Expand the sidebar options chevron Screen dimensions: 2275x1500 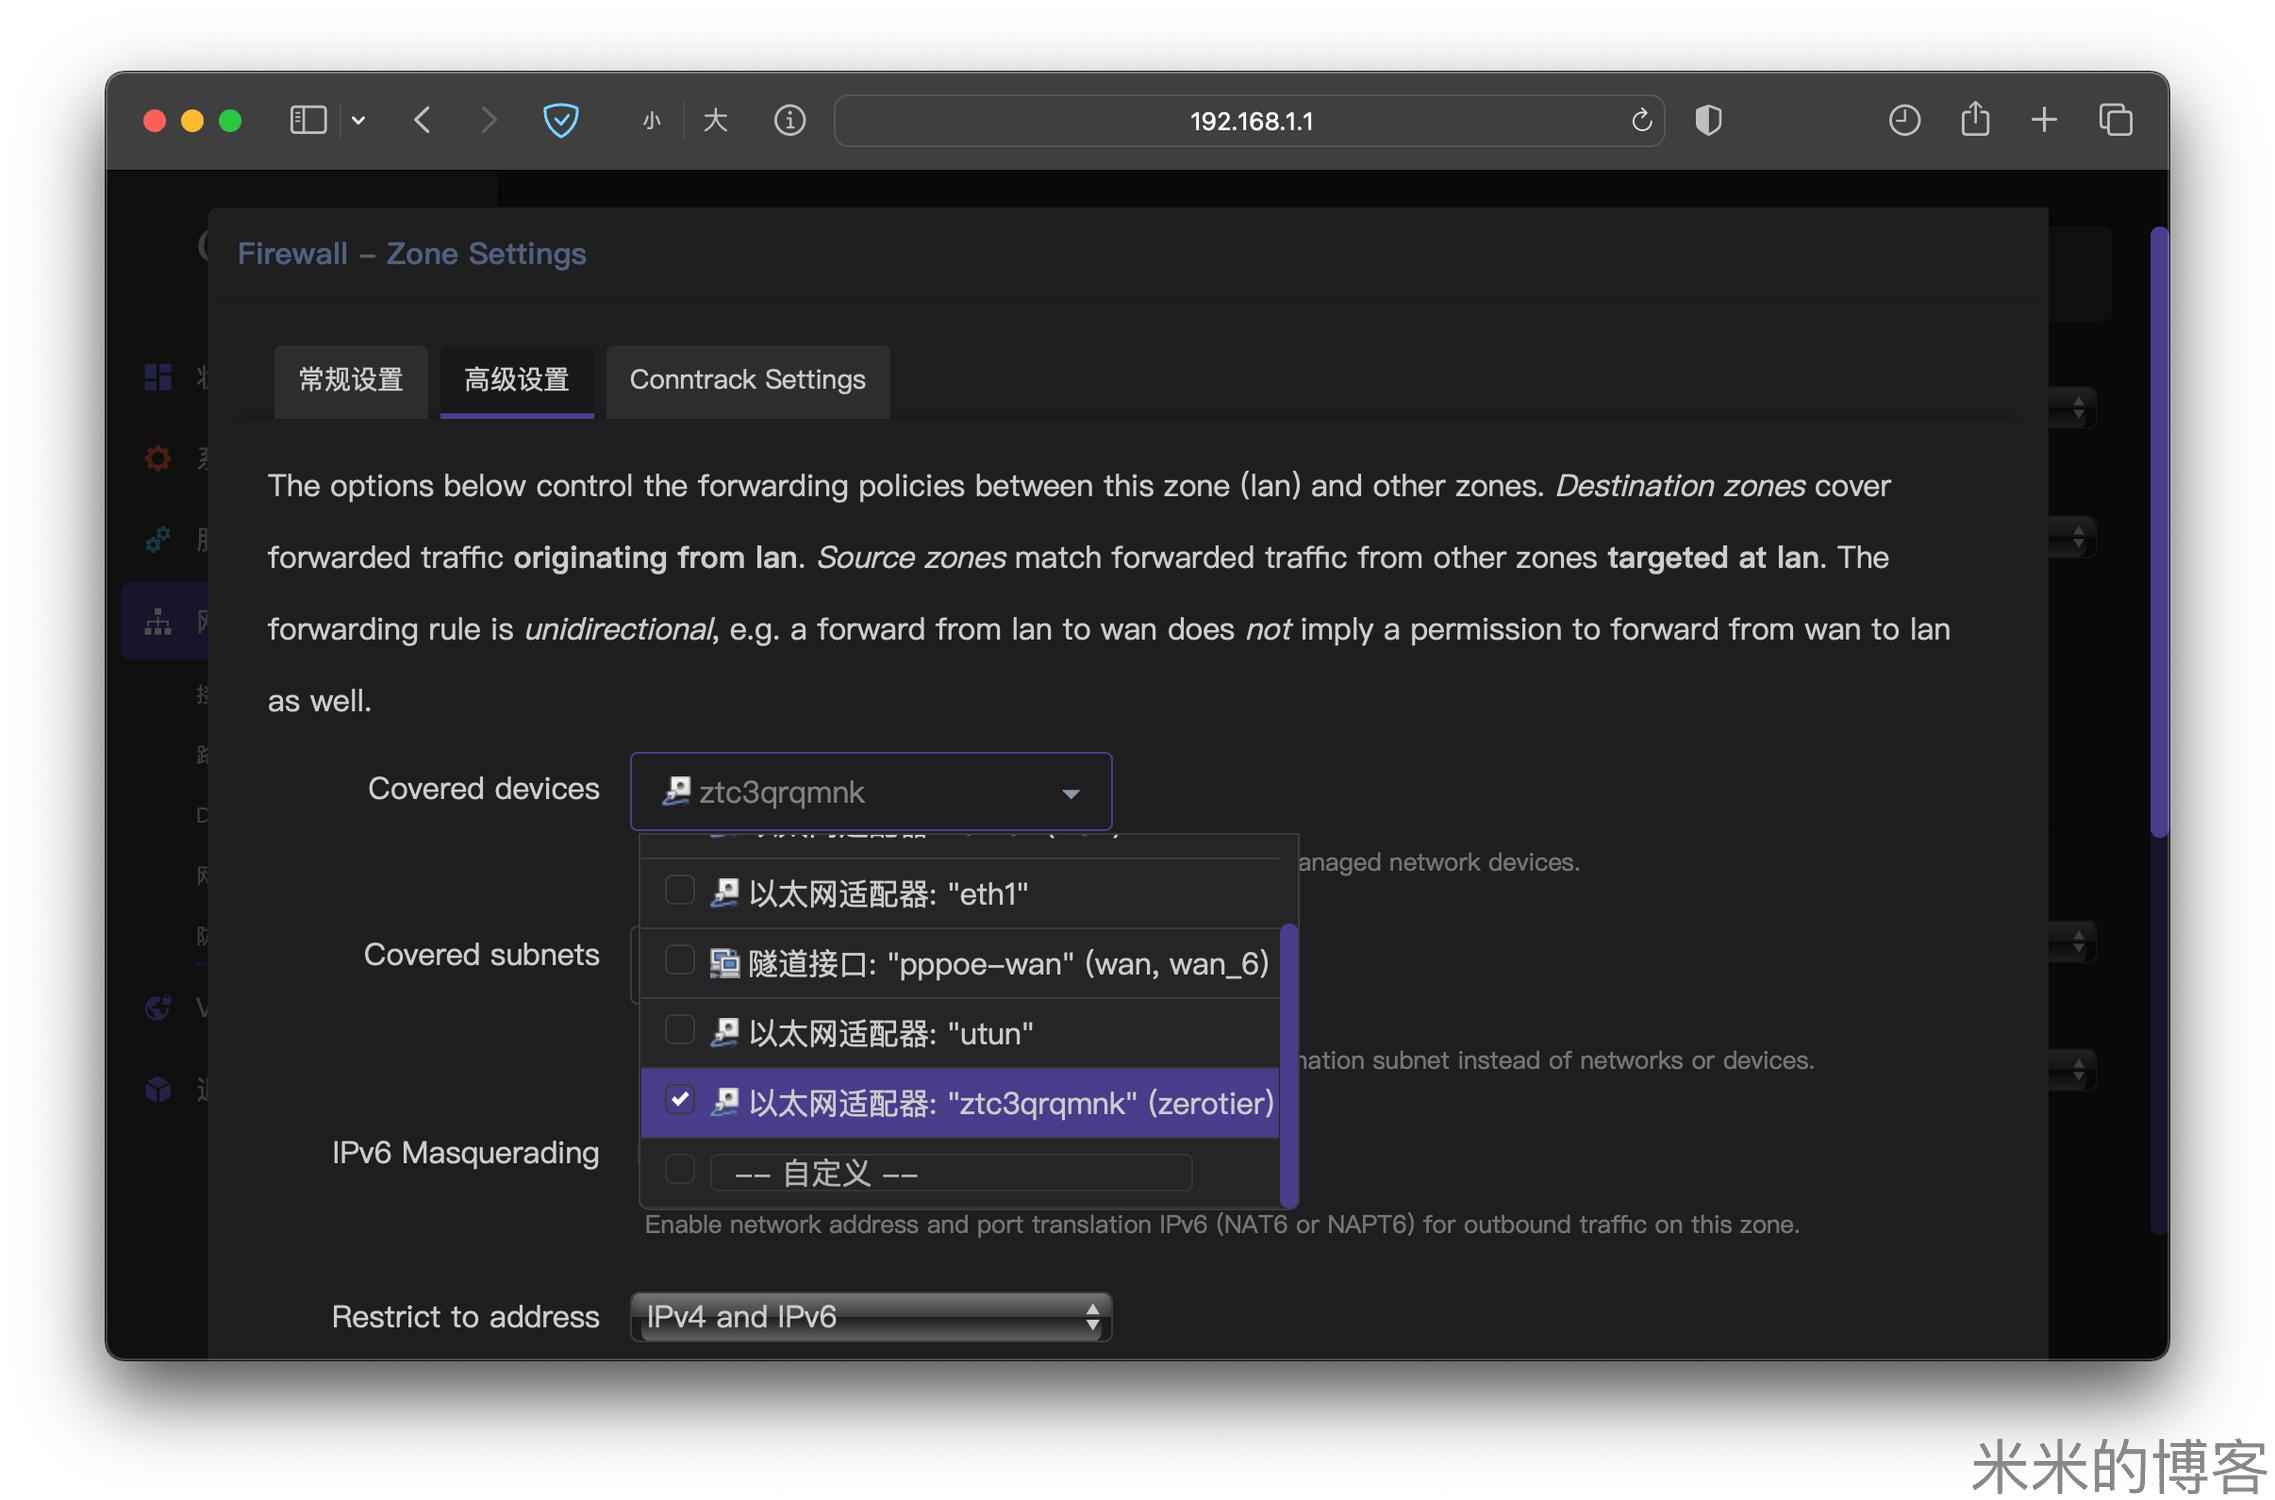point(359,121)
